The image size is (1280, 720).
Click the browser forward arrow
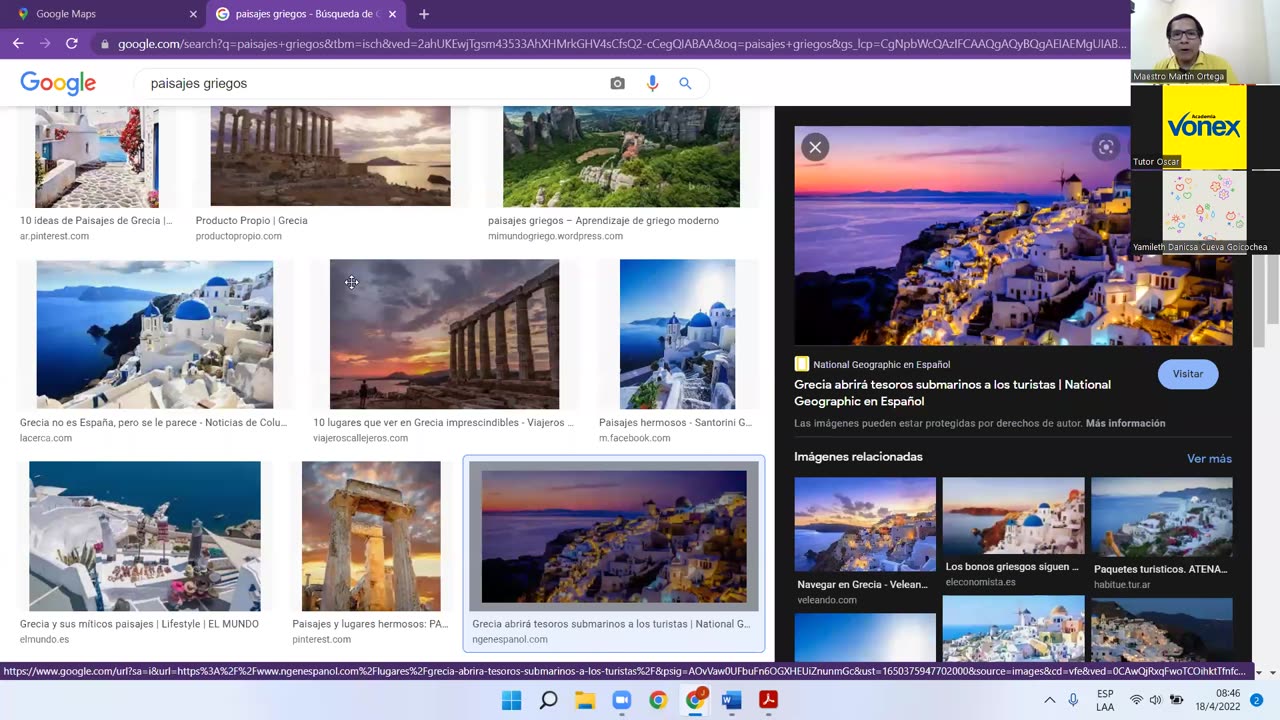(x=45, y=43)
